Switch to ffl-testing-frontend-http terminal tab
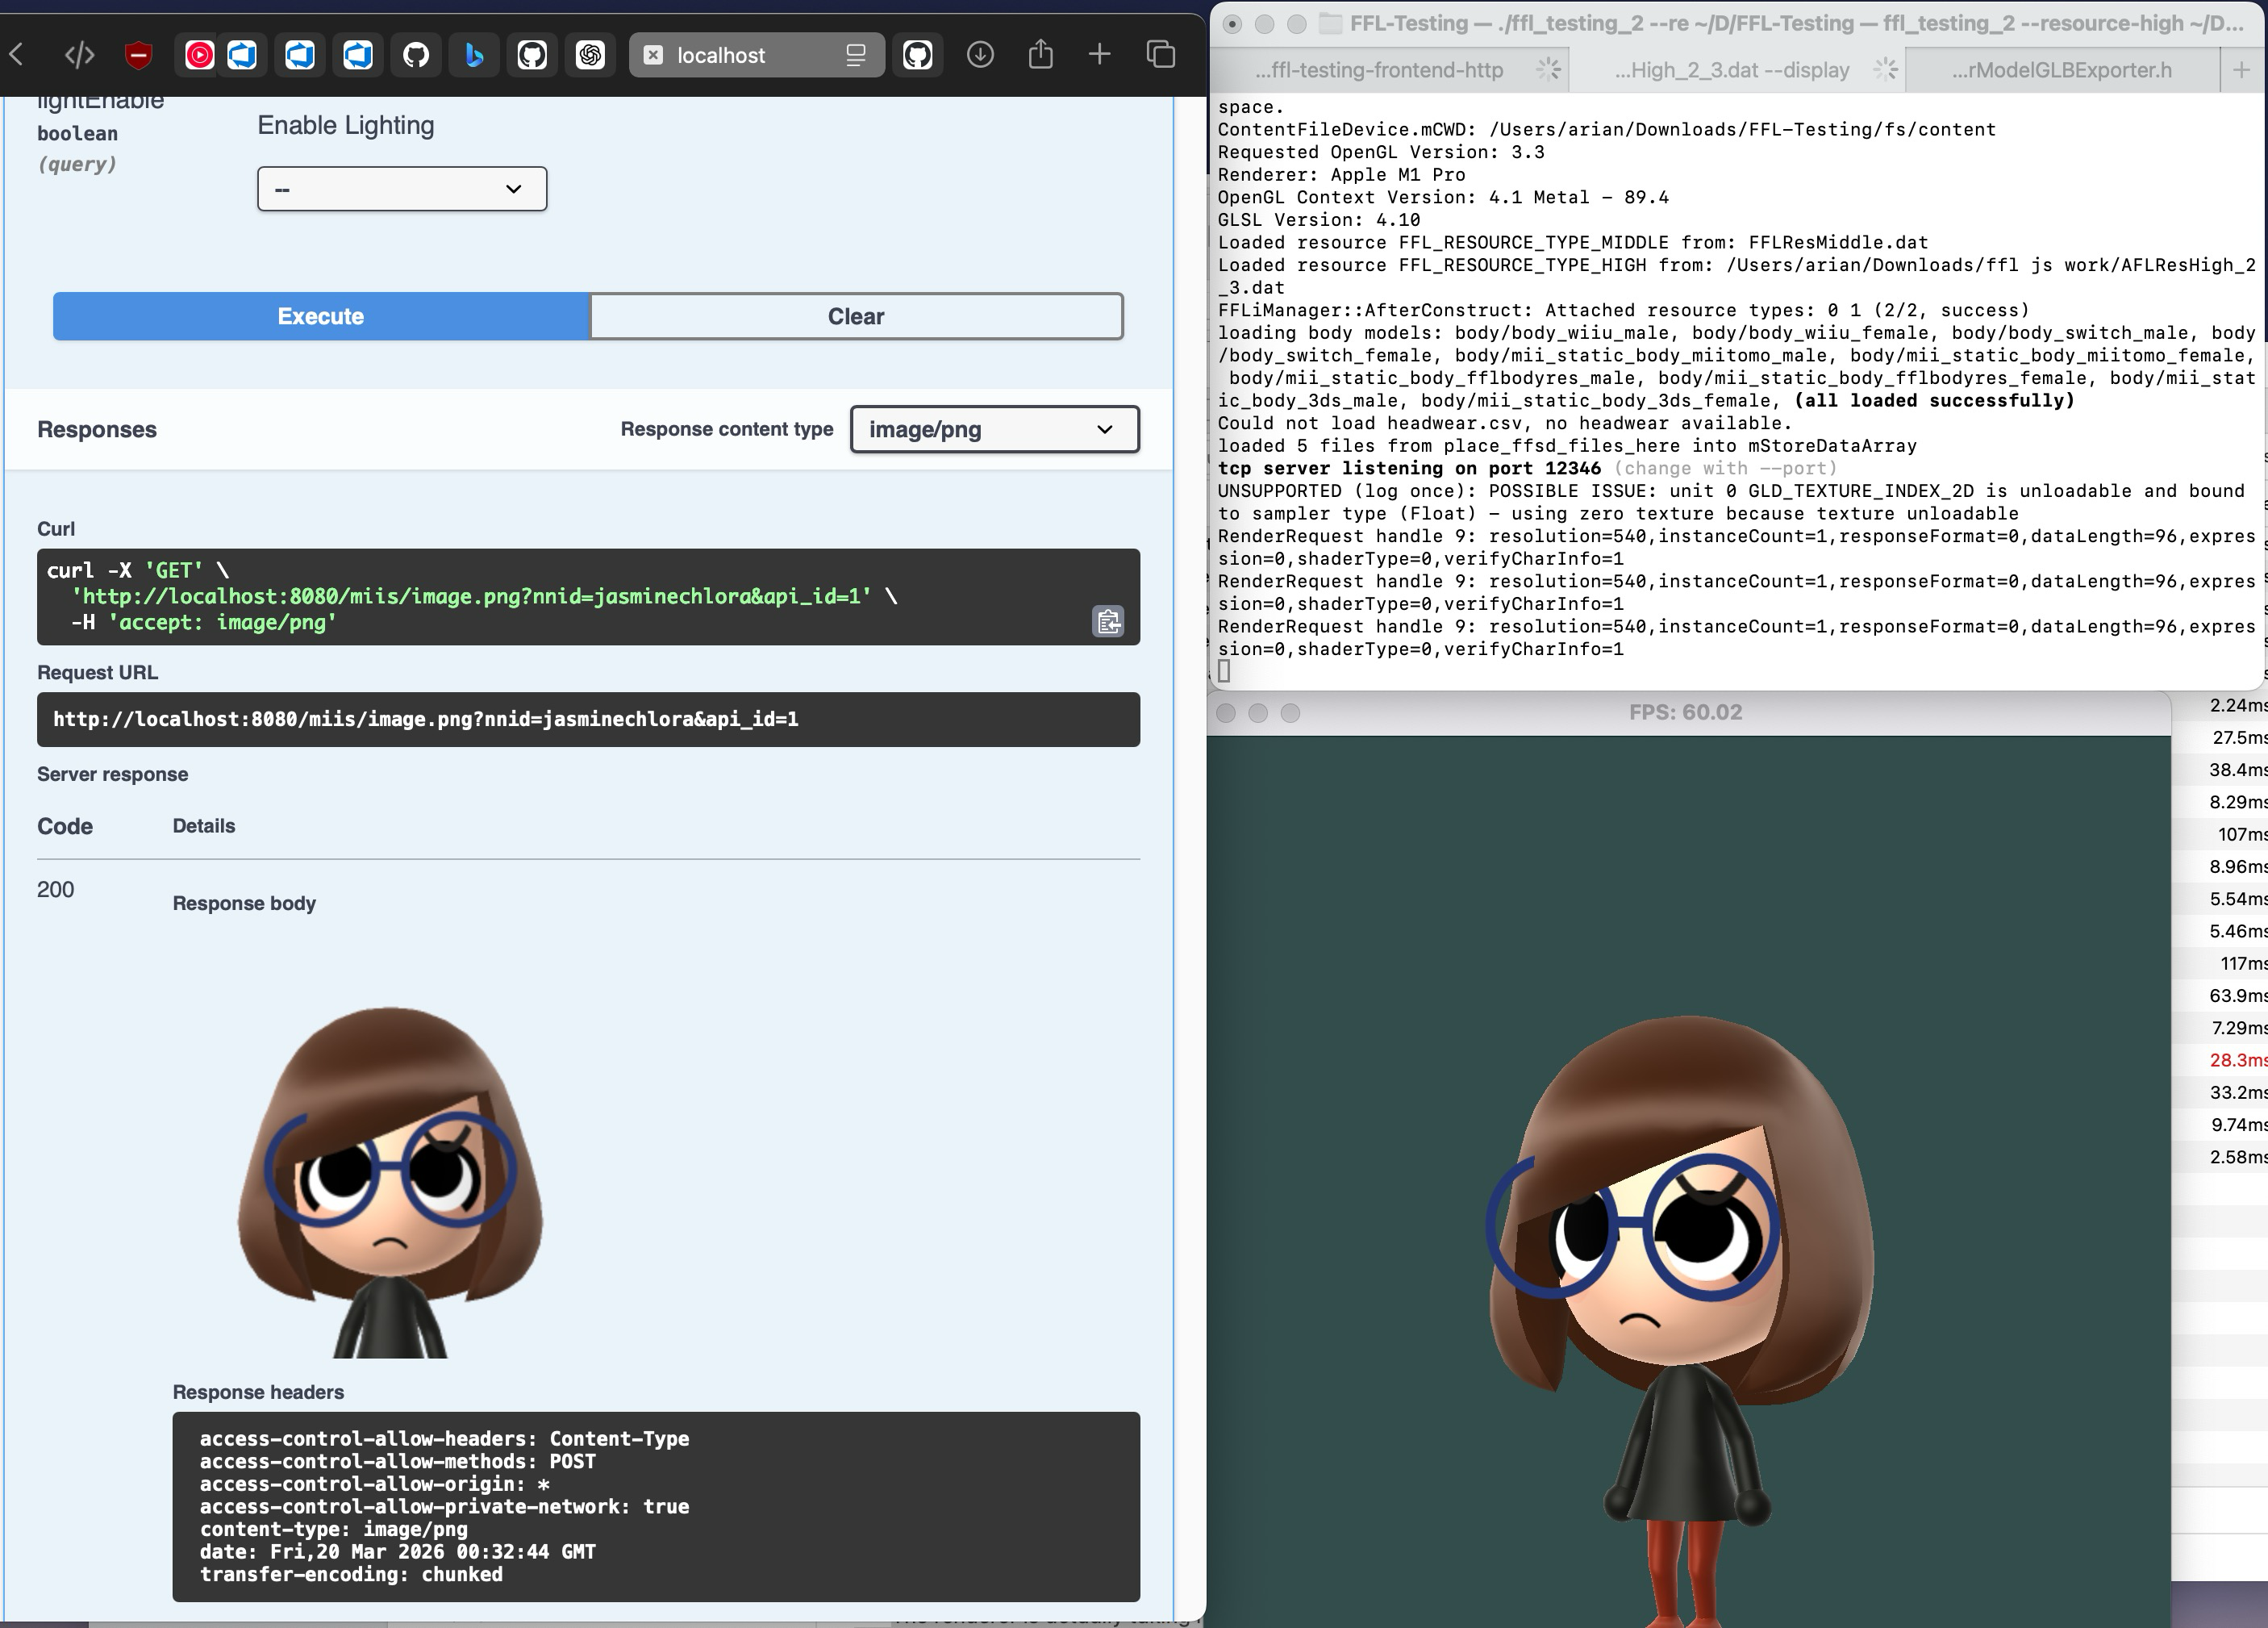Screen dimensions: 2268x1628 tap(1378, 70)
